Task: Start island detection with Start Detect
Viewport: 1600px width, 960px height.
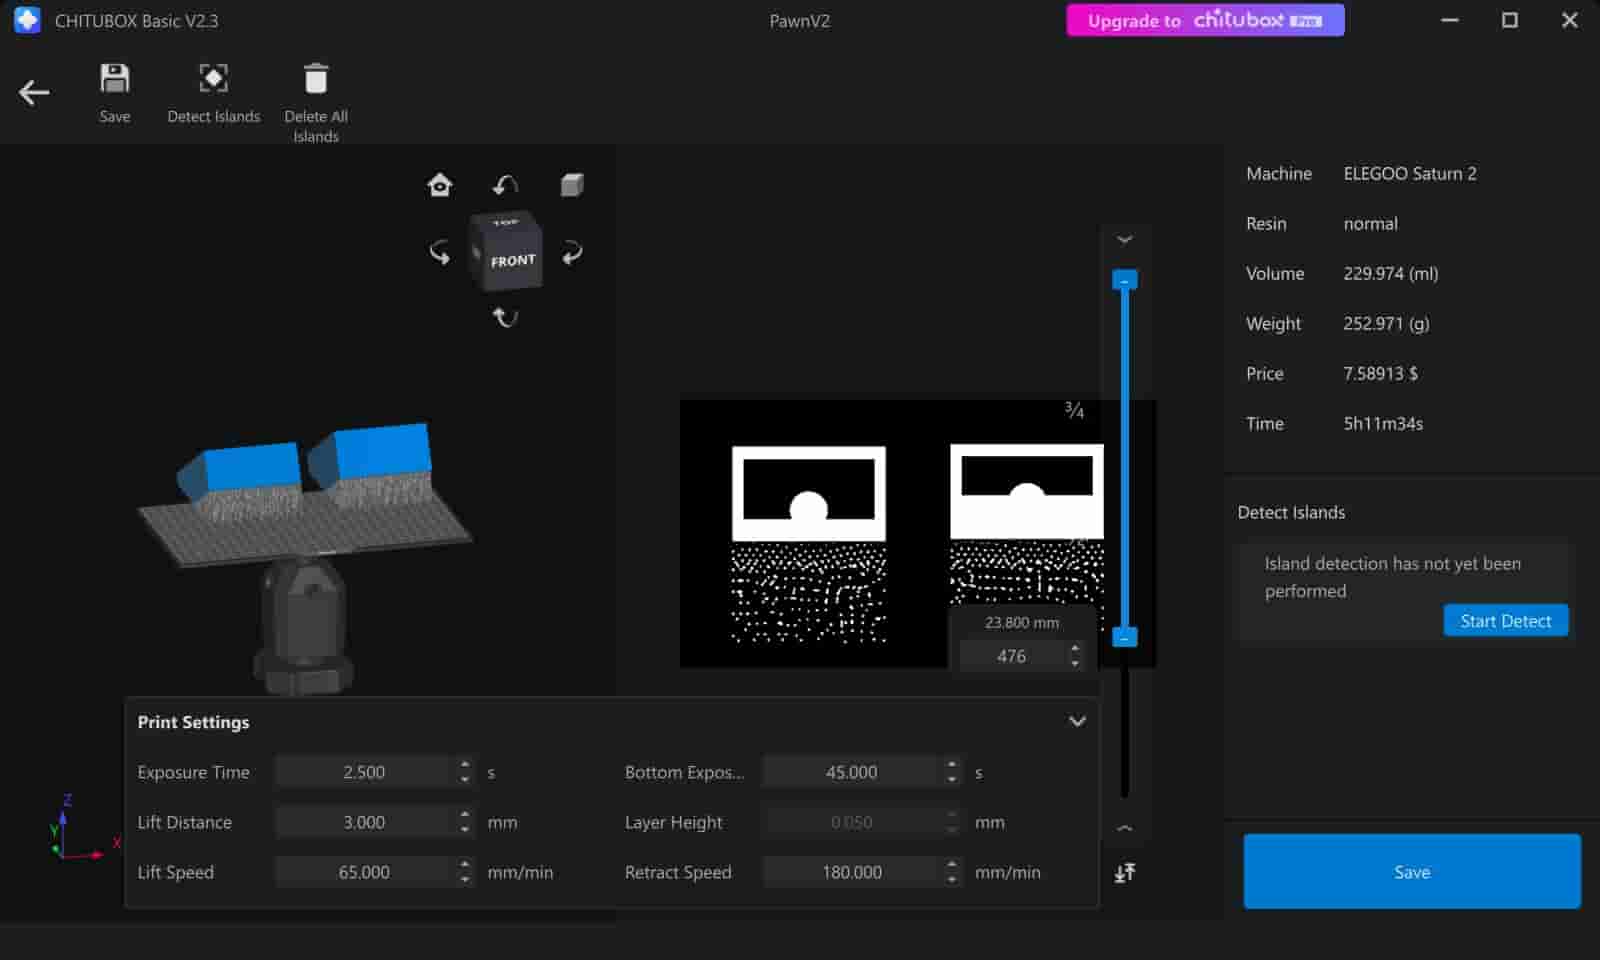Action: [1505, 621]
